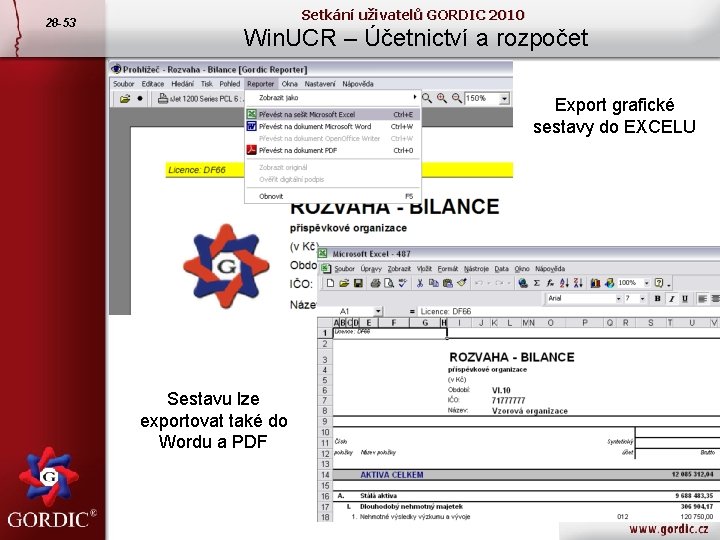Open the Editace menu
Image resolution: width=720 pixels, height=540 pixels.
(153, 84)
